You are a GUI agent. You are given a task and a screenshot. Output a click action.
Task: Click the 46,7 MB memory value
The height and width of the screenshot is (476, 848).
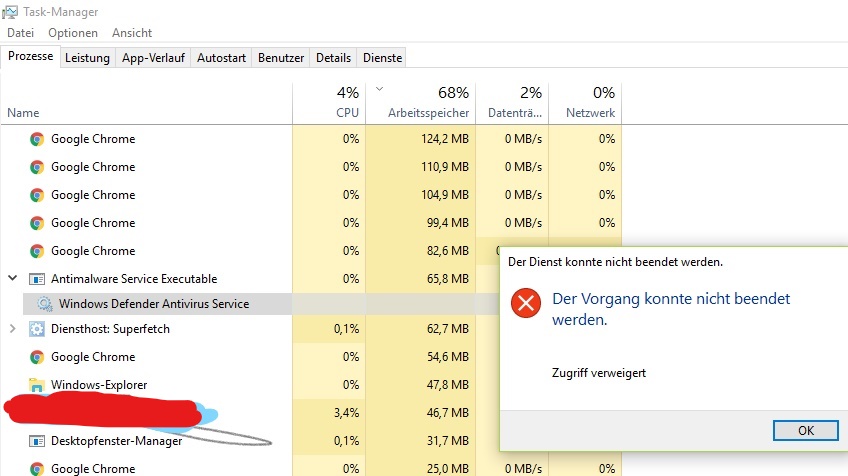448,413
